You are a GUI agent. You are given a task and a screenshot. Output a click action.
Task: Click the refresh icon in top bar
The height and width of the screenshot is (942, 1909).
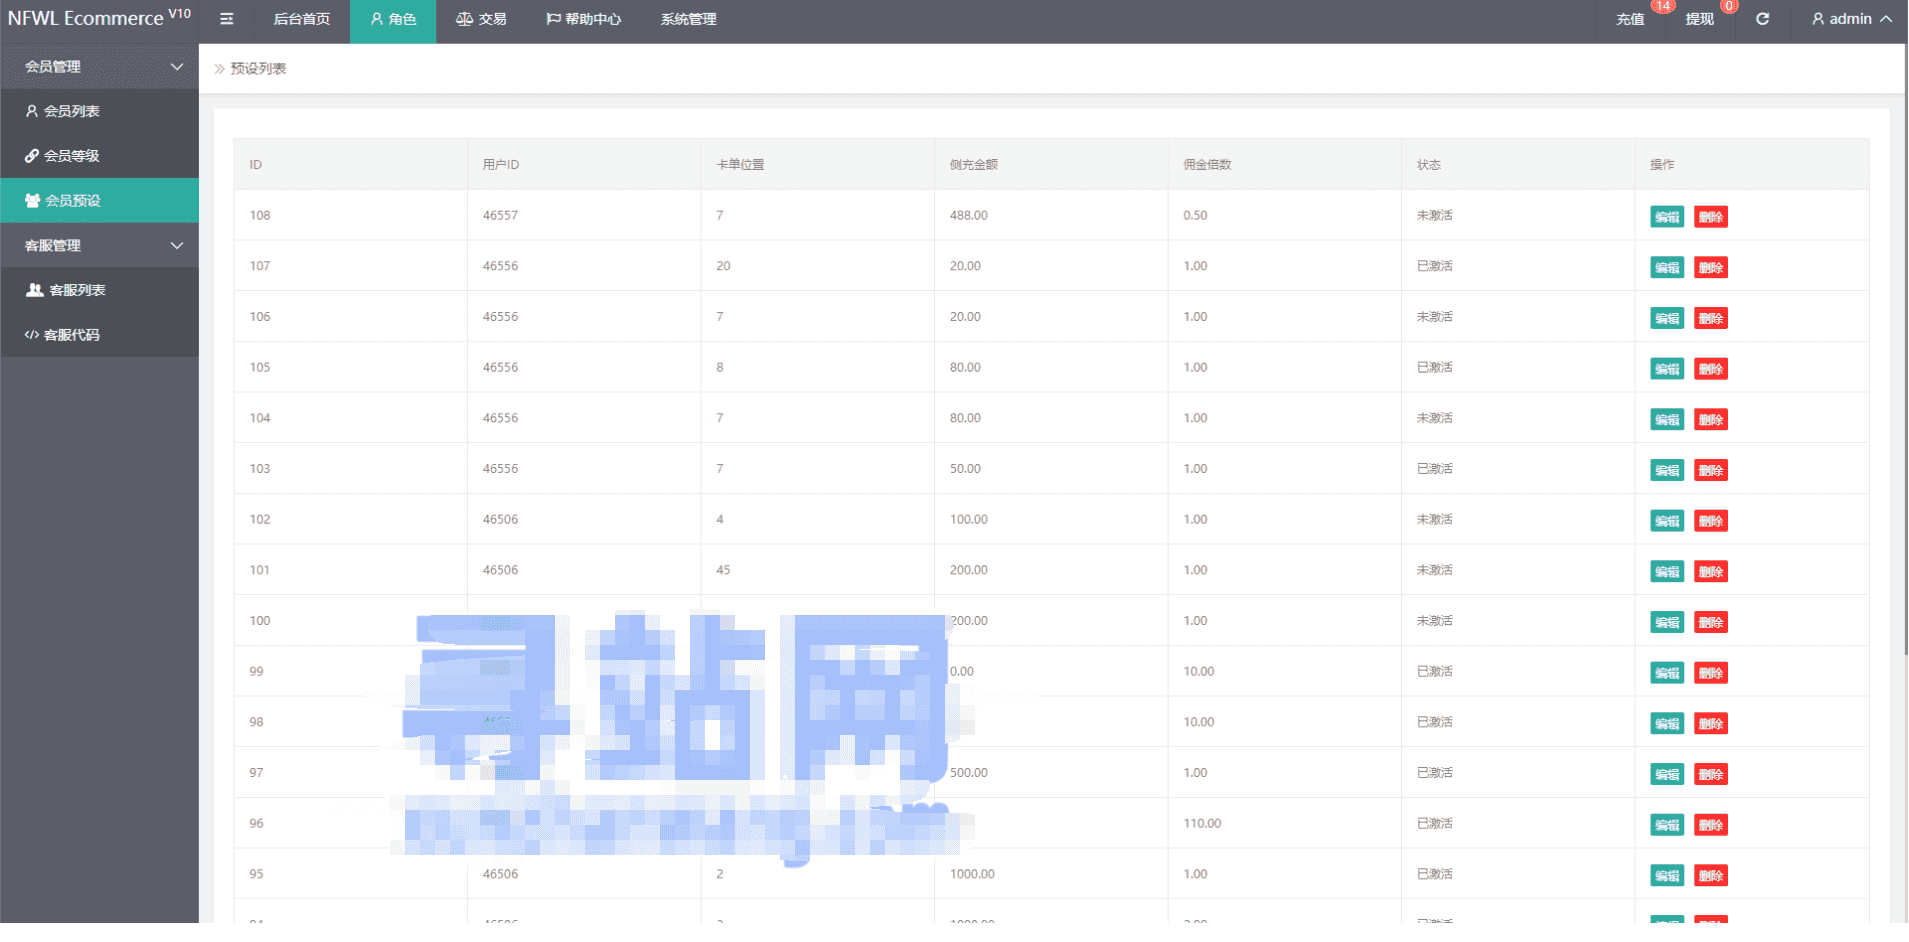point(1763,19)
